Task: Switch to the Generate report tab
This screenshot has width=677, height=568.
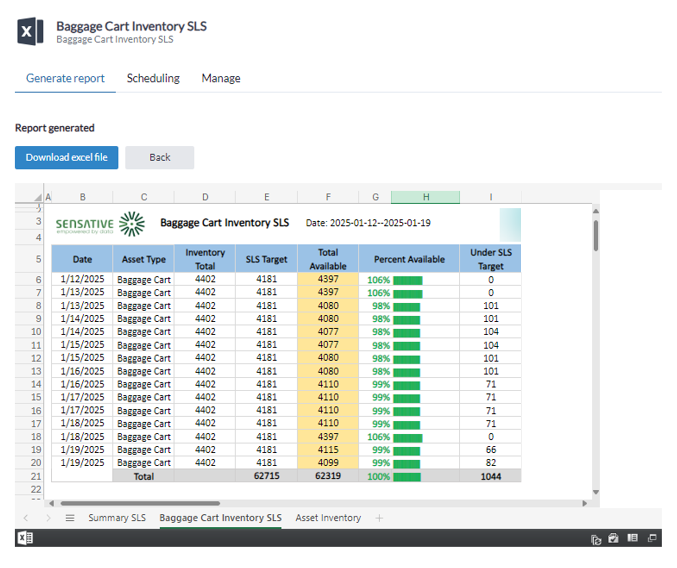Action: [x=65, y=78]
